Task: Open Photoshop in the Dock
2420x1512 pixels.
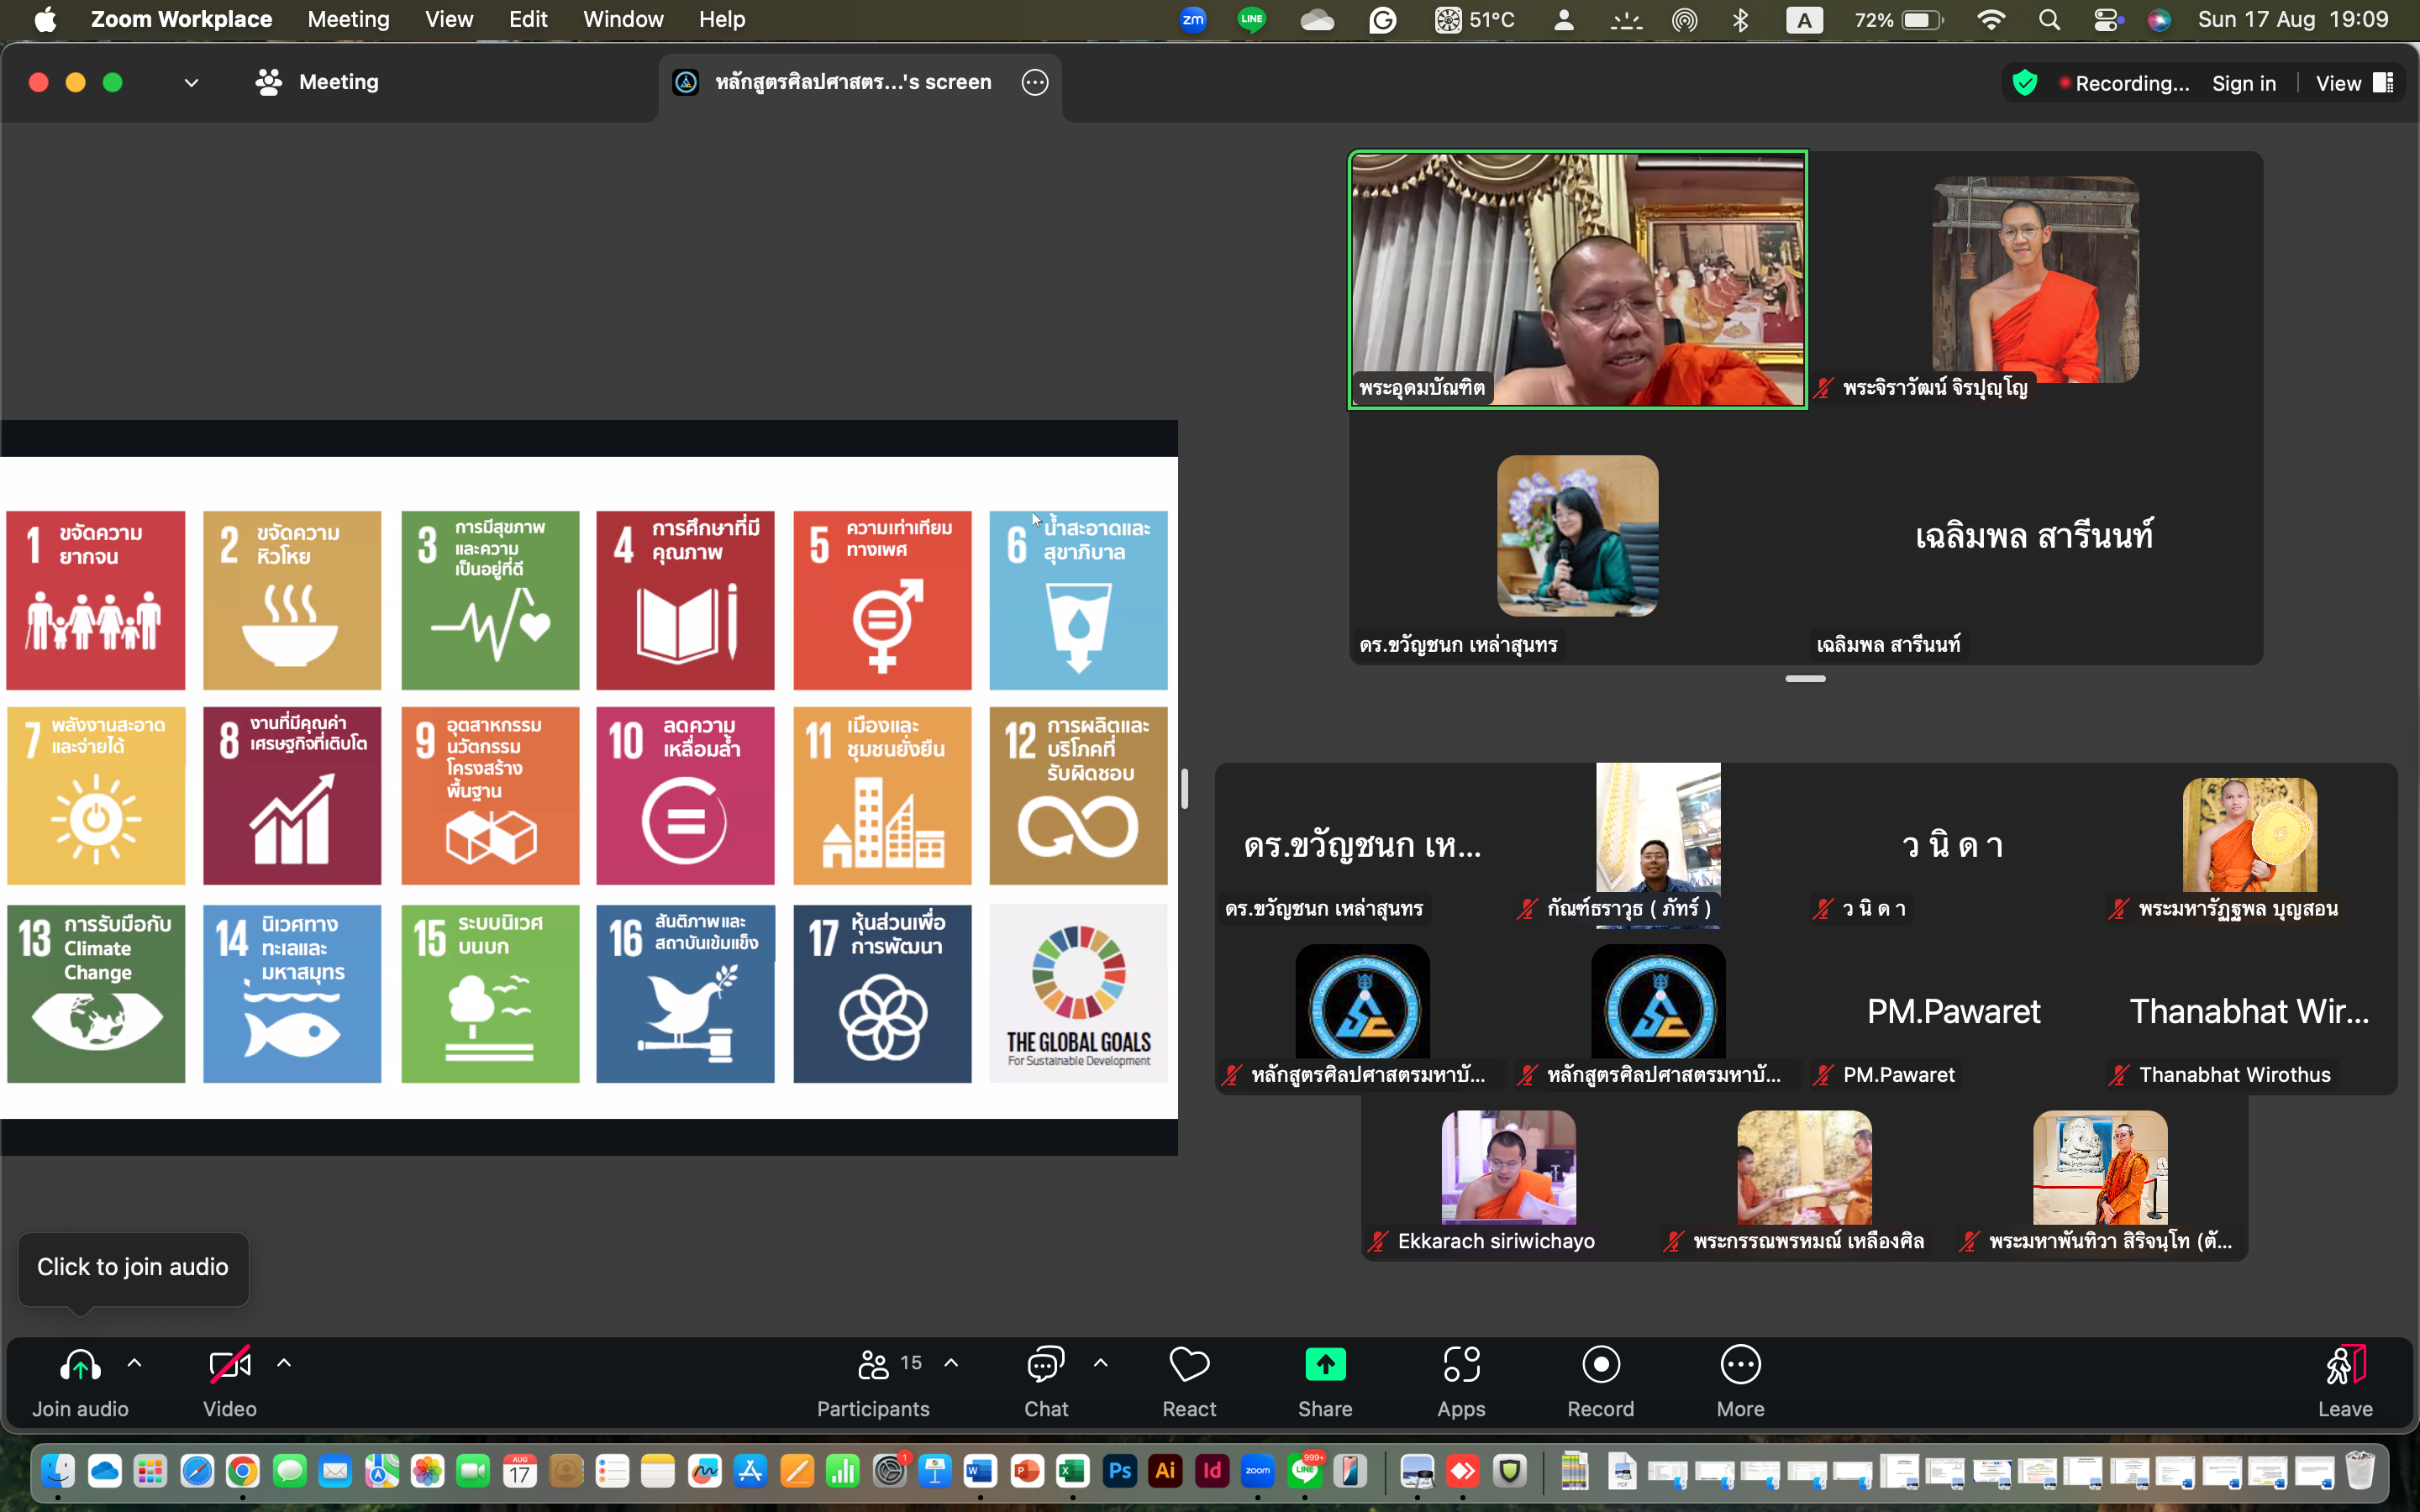Action: [x=1119, y=1471]
